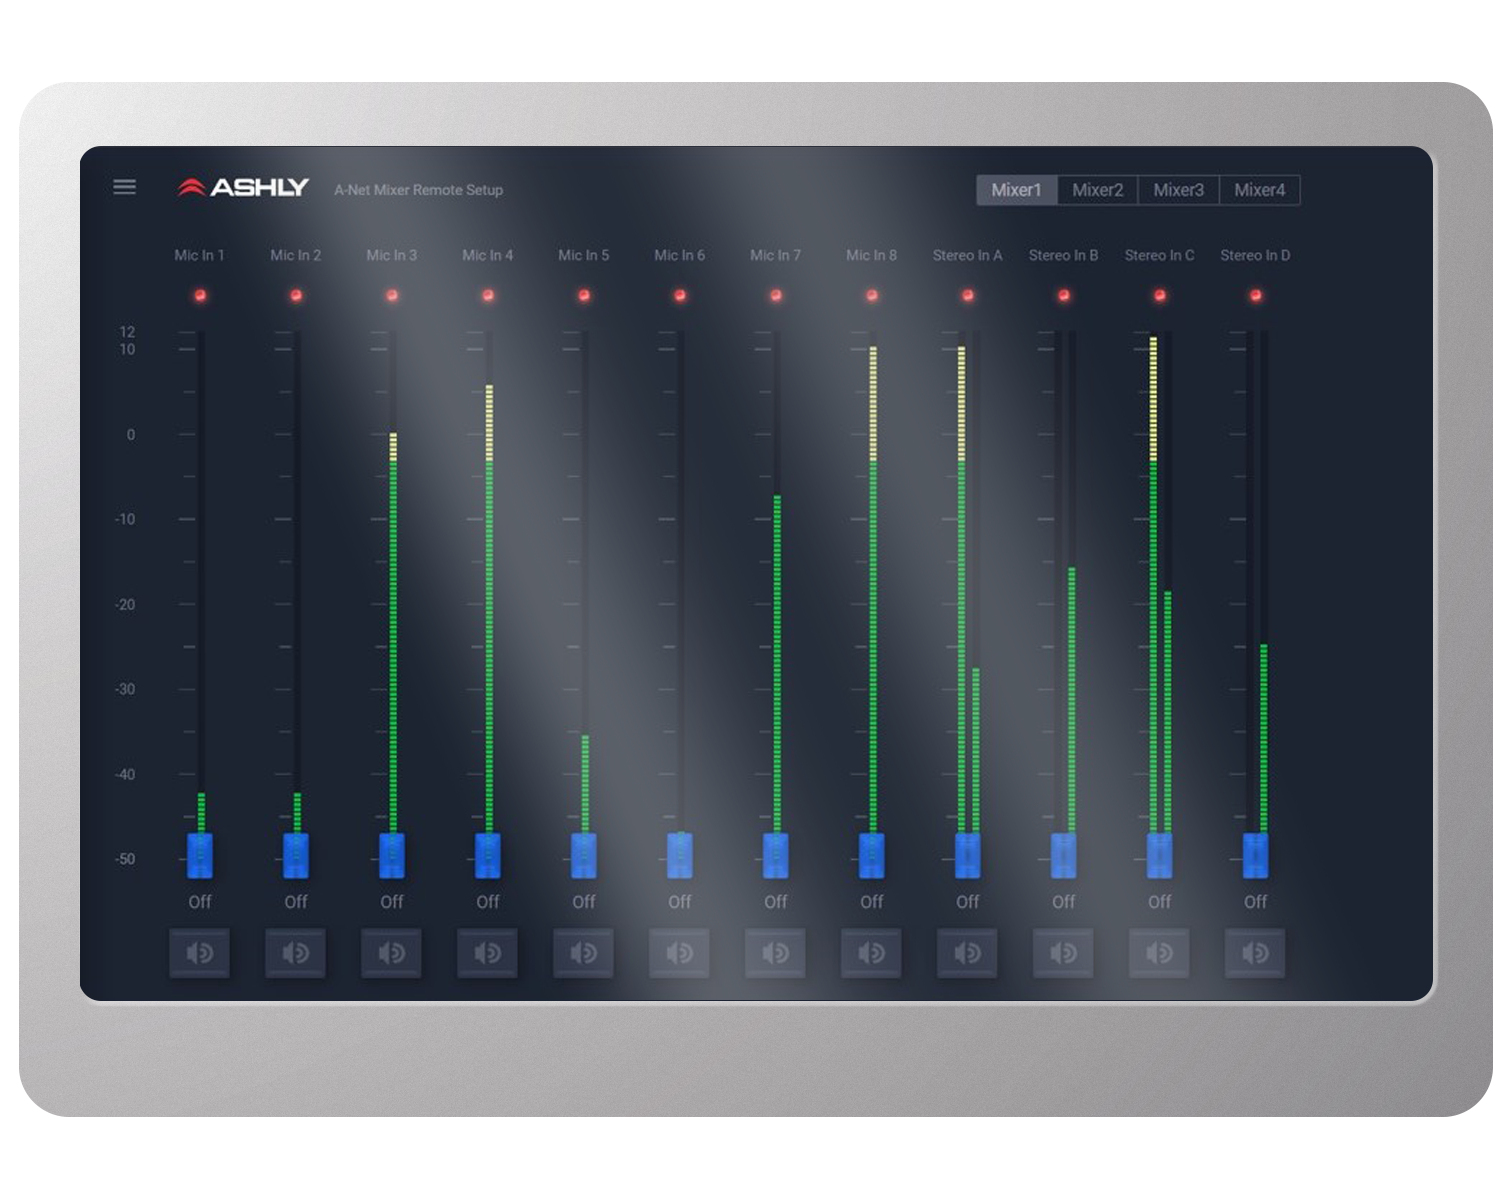Click the Stereo In C level meter
The image size is (1512, 1200).
point(1160,585)
